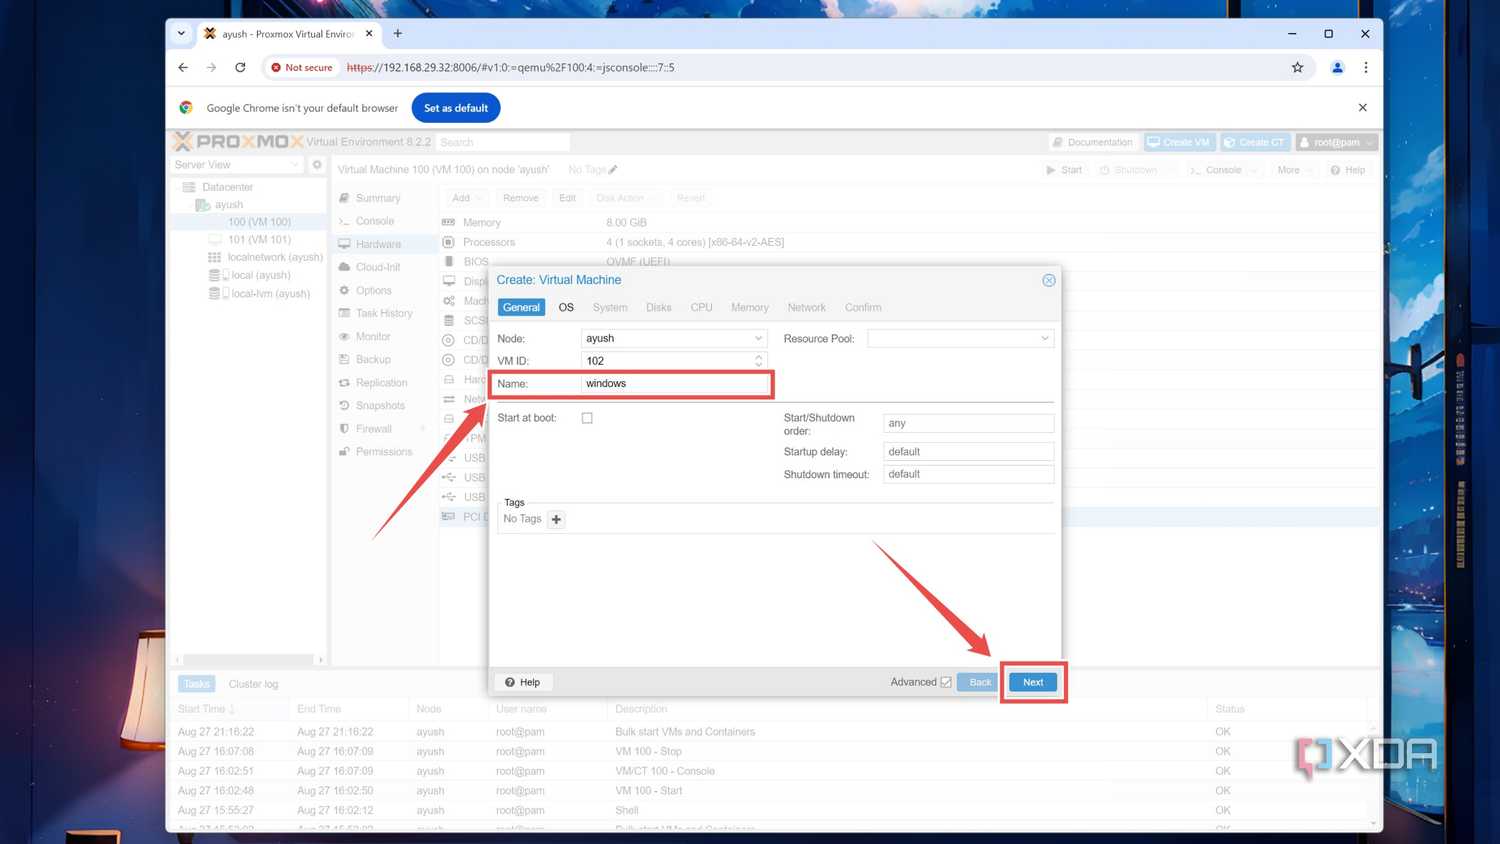Adjust the VM ID spinner arrows
Viewport: 1500px width, 844px height.
(x=758, y=361)
